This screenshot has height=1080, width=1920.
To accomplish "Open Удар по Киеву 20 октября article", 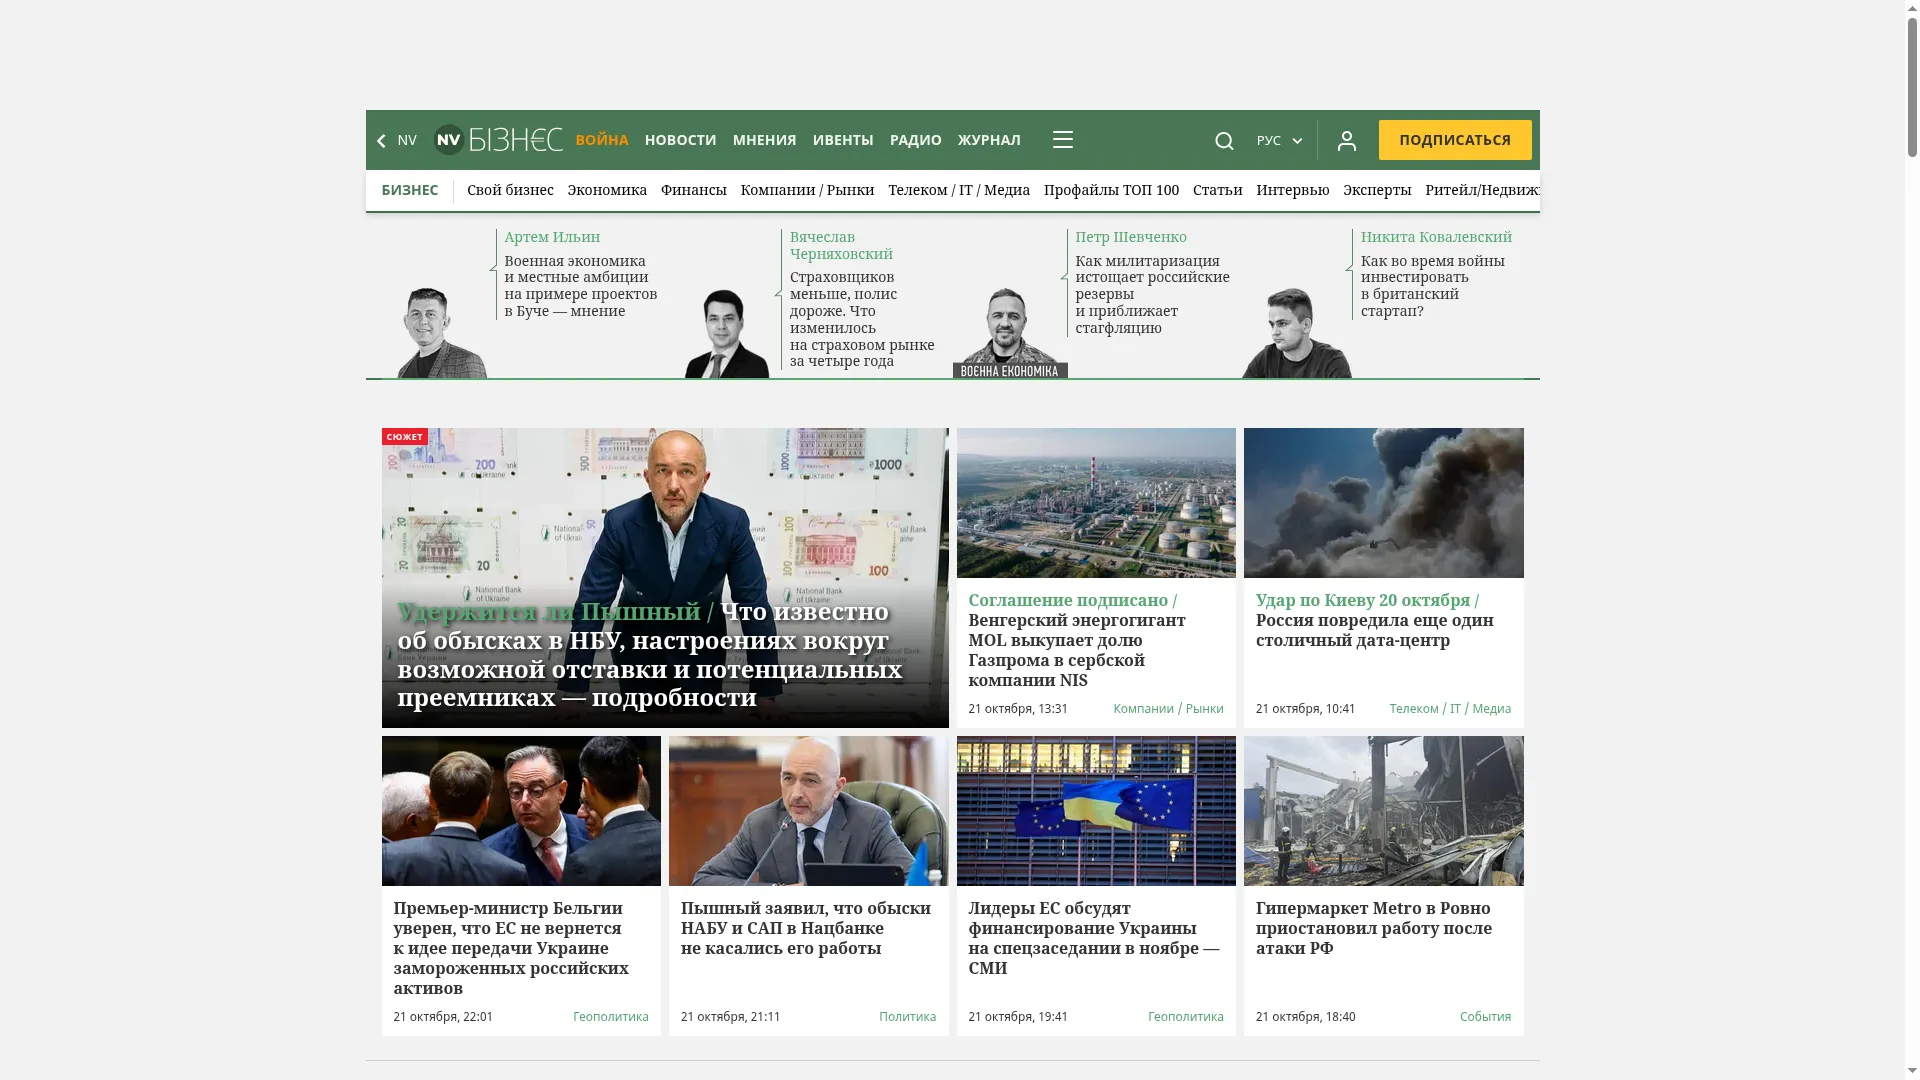I will [x=1375, y=620].
